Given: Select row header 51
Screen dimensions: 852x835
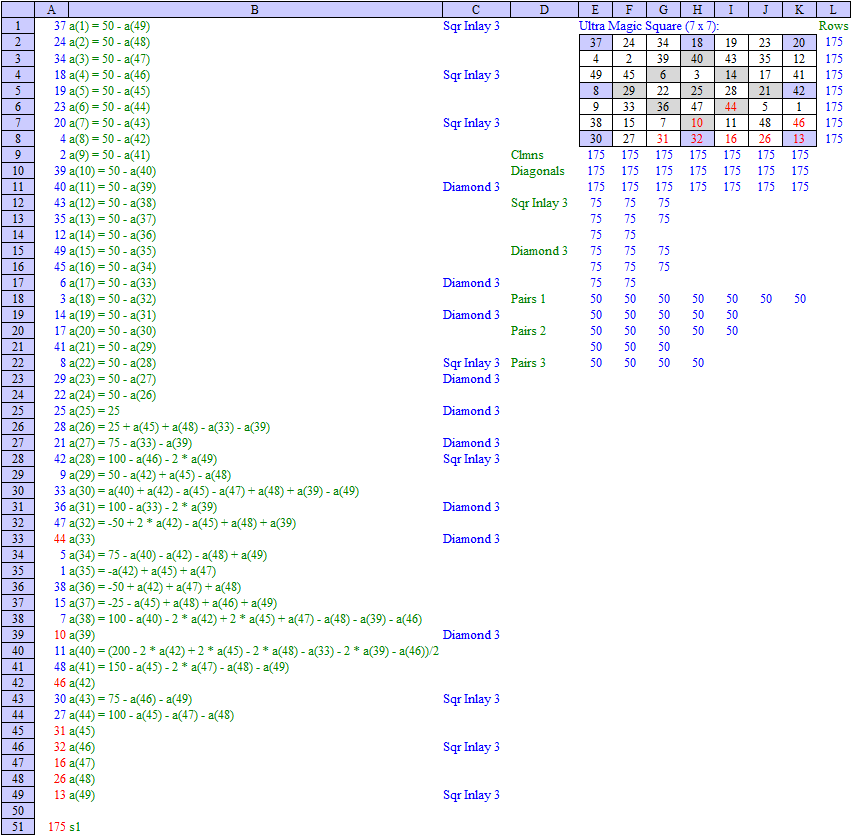Looking at the screenshot, I should [18, 827].
